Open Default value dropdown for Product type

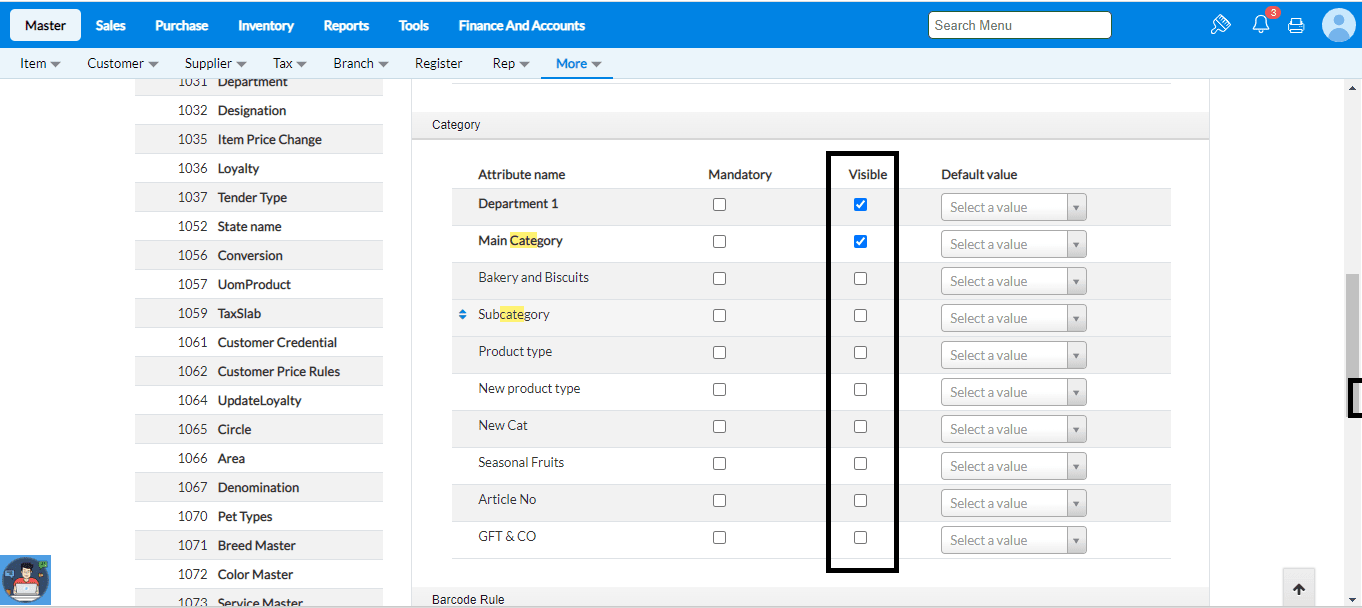[x=1013, y=356]
